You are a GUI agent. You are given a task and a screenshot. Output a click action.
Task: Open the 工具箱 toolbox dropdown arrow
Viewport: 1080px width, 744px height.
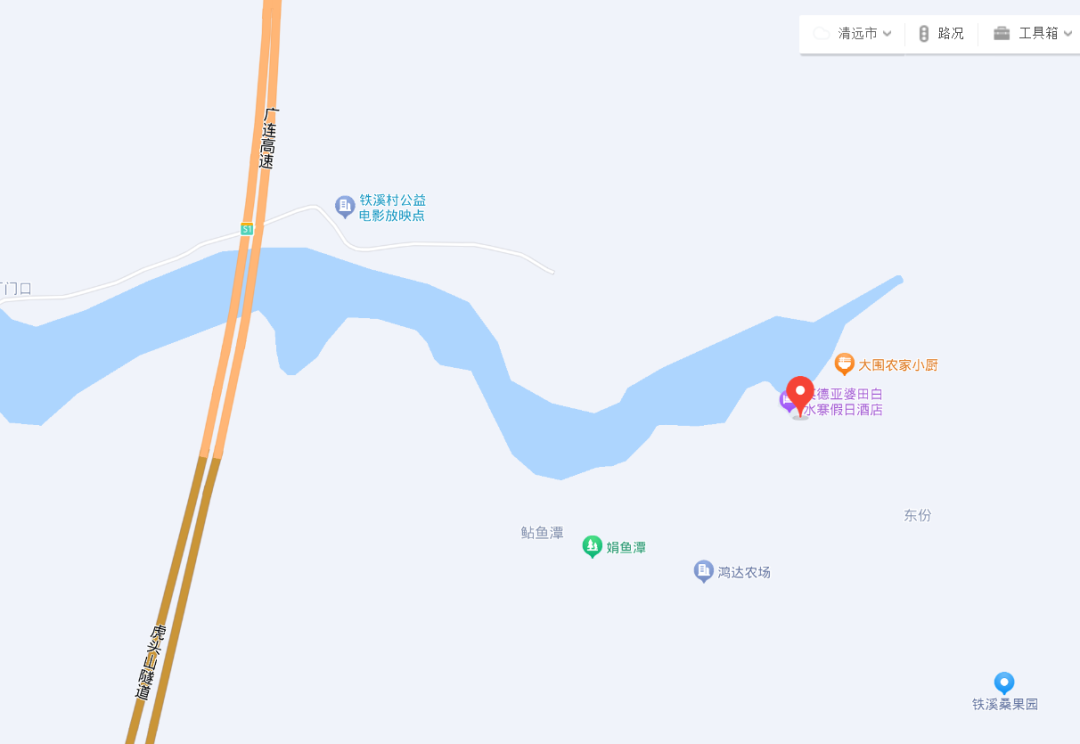point(1068,33)
